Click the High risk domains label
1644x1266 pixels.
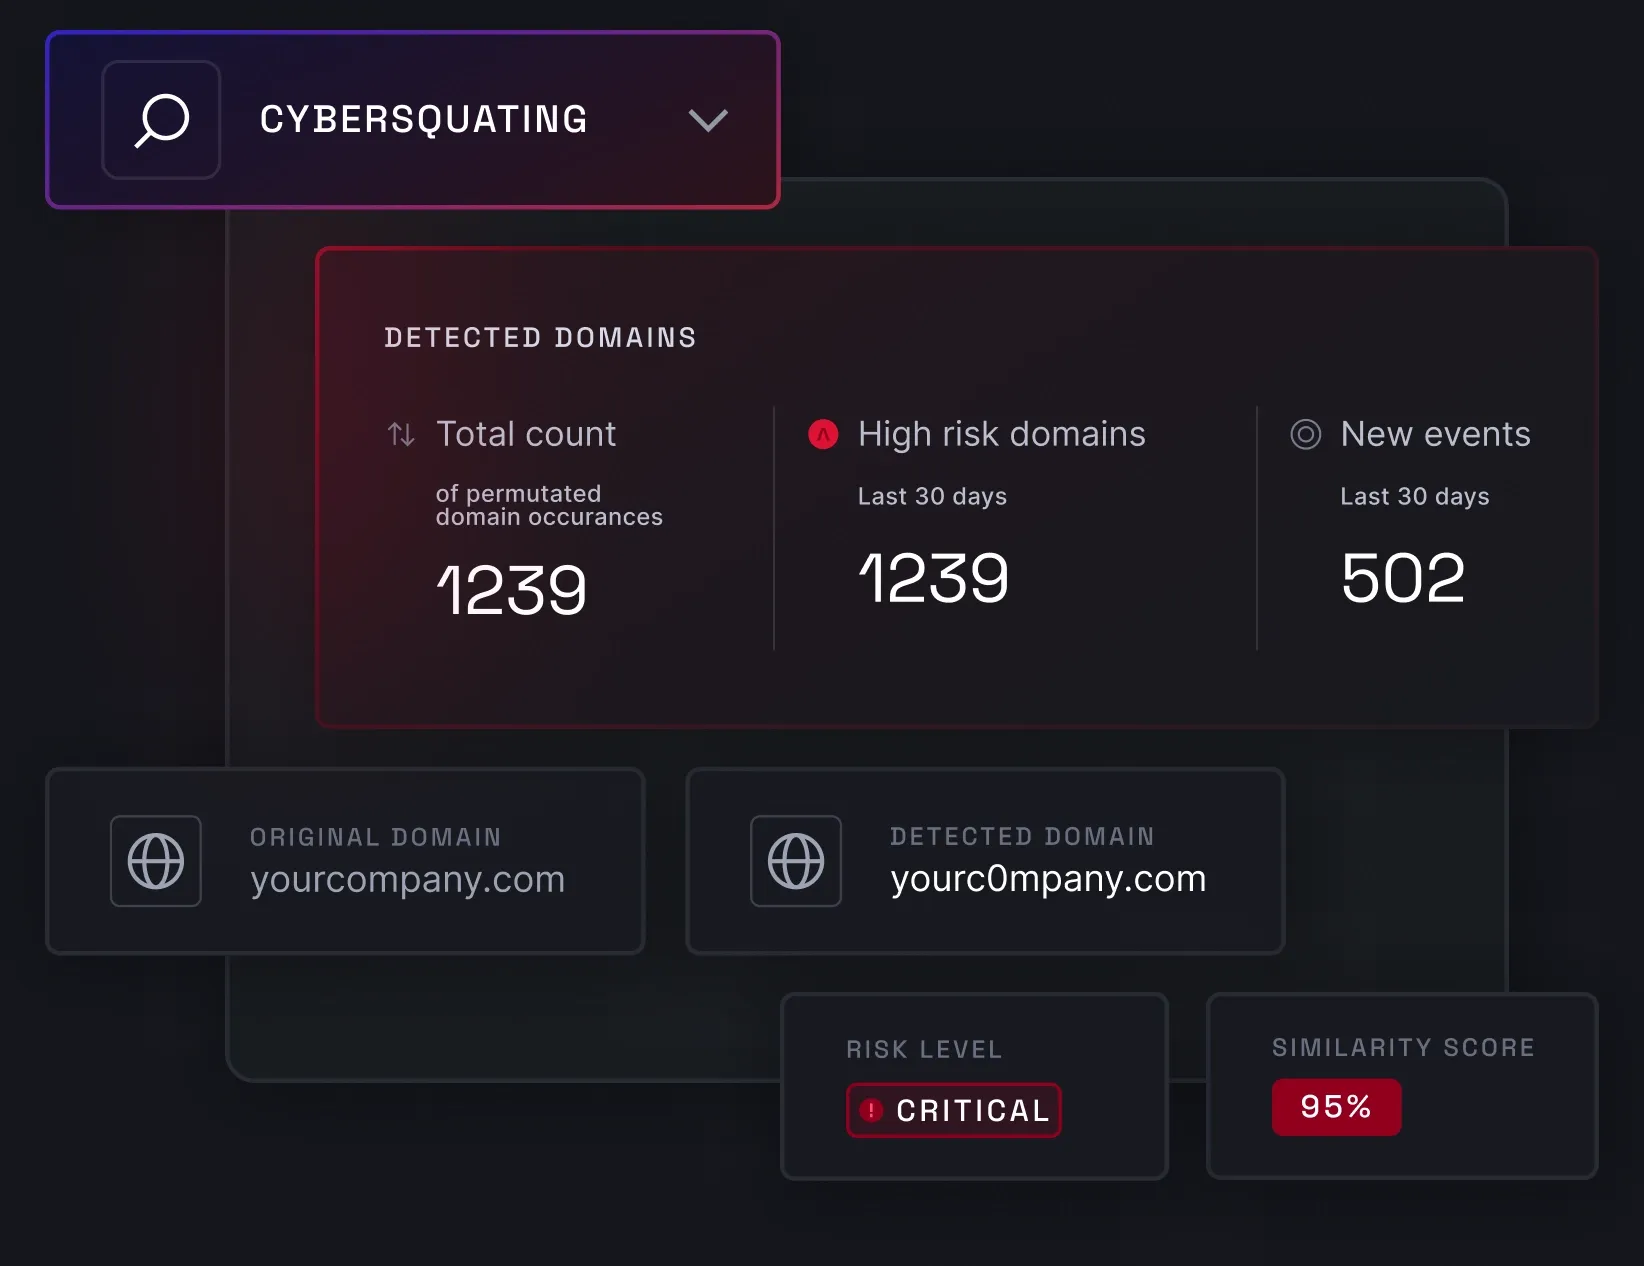(x=1001, y=434)
